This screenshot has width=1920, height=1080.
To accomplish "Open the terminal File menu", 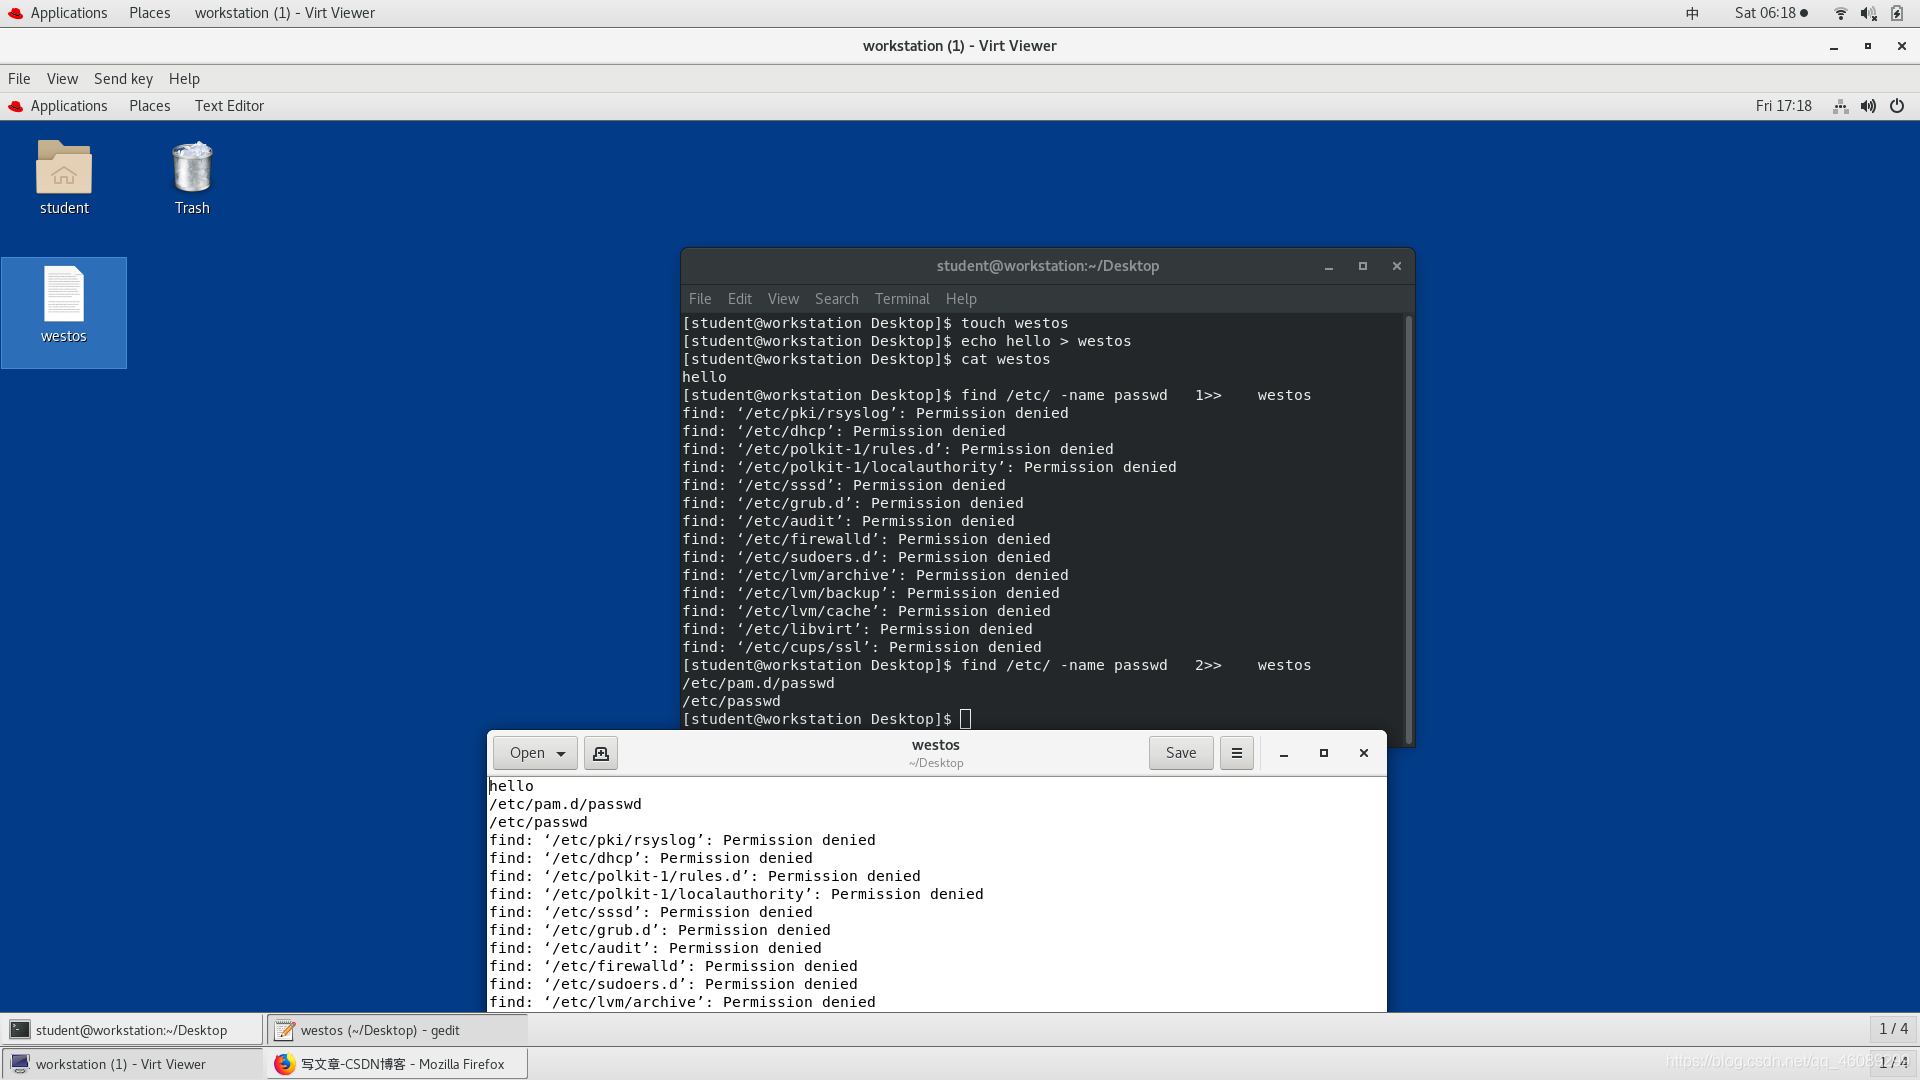I will click(700, 299).
